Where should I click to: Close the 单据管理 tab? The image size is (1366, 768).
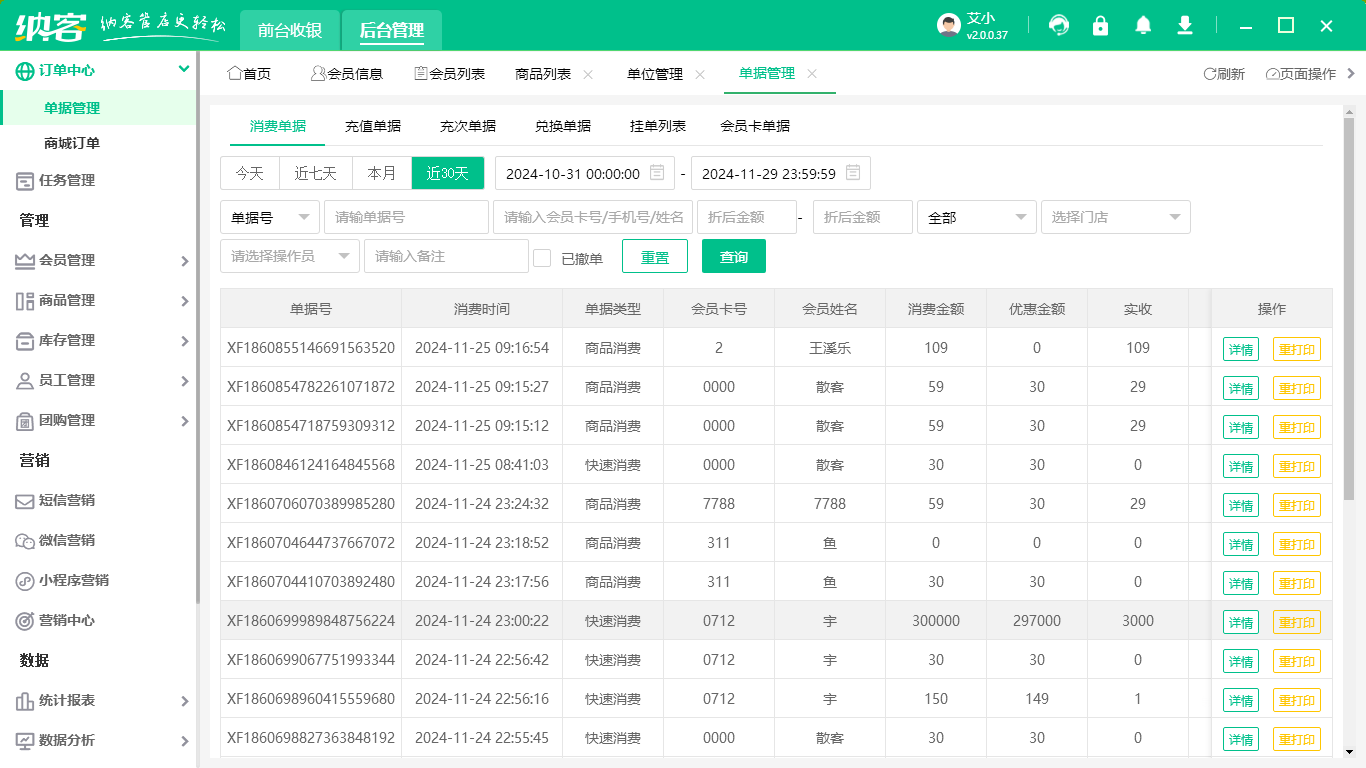click(812, 74)
